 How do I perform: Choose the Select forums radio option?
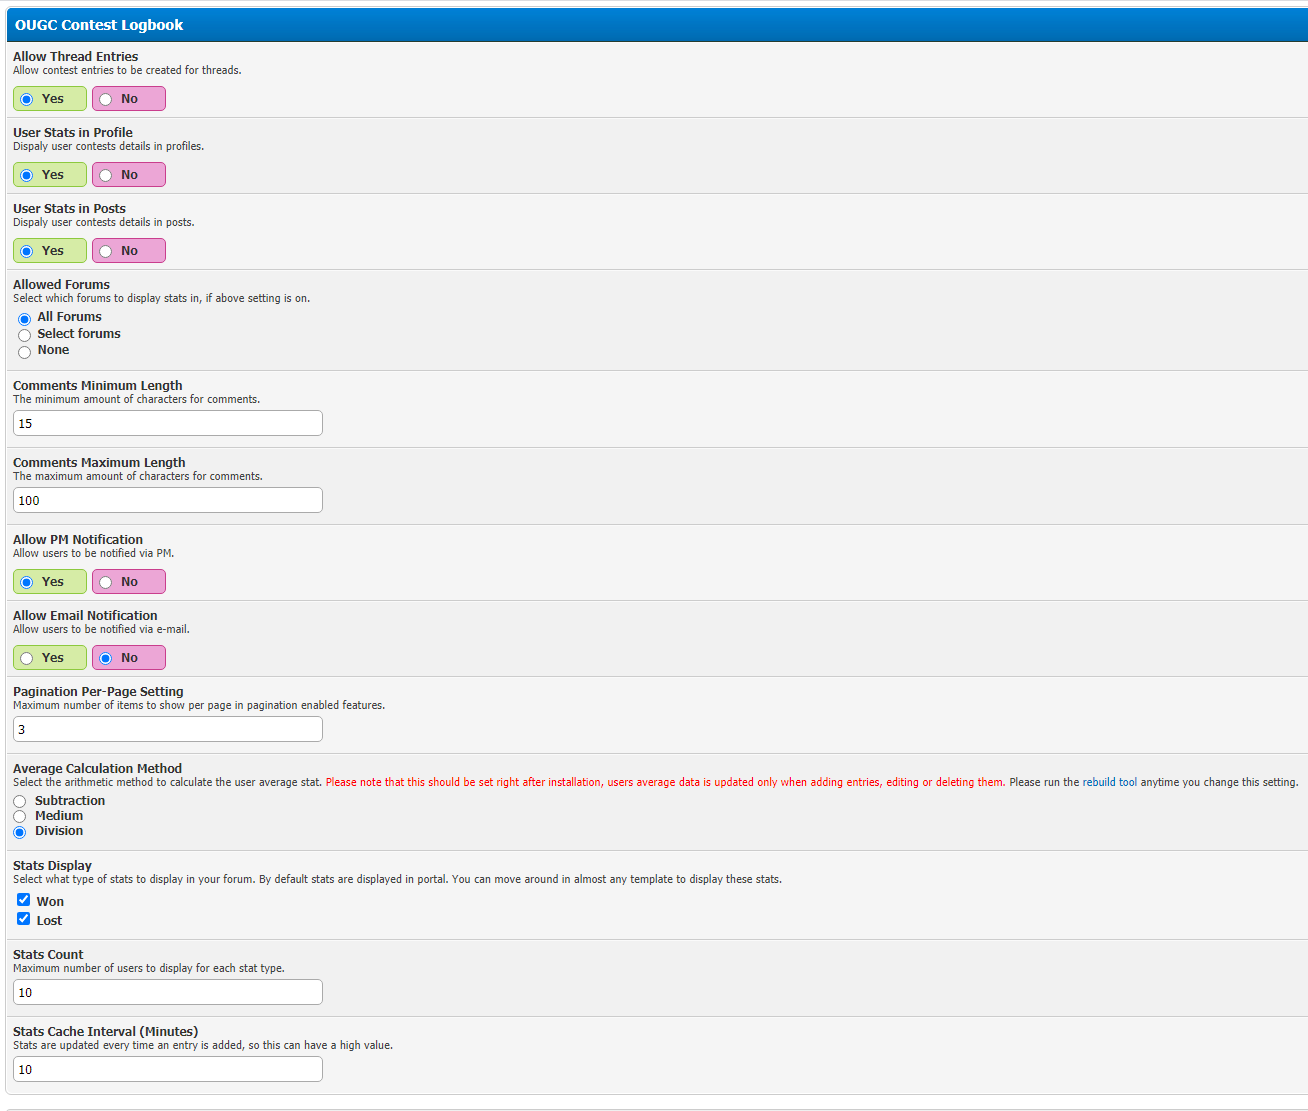[25, 335]
